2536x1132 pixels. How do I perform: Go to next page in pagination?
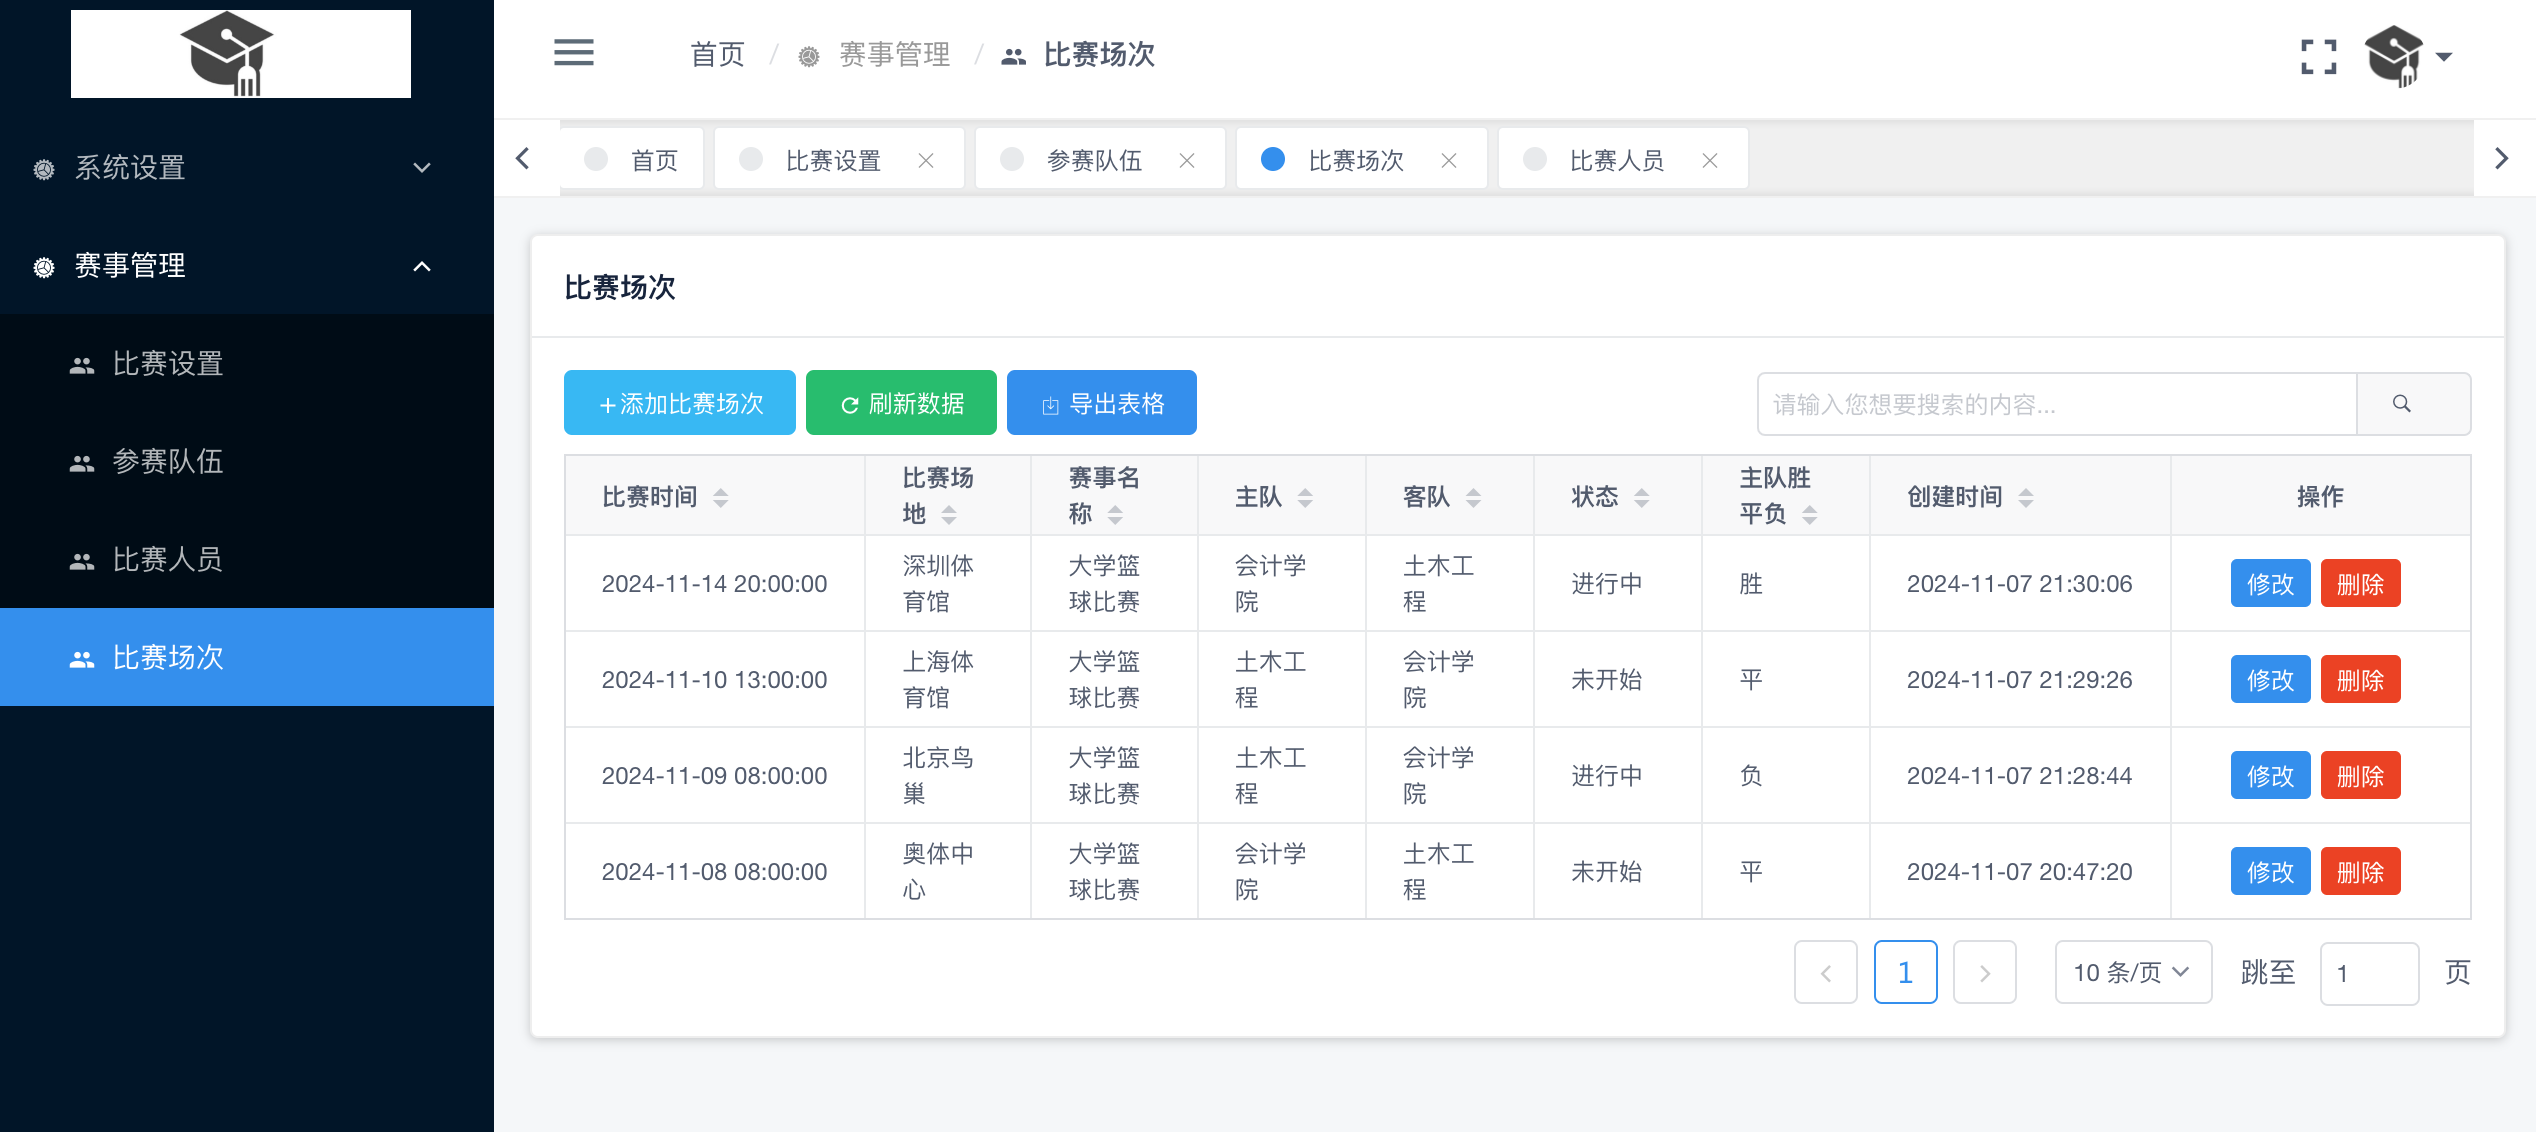point(1984,972)
